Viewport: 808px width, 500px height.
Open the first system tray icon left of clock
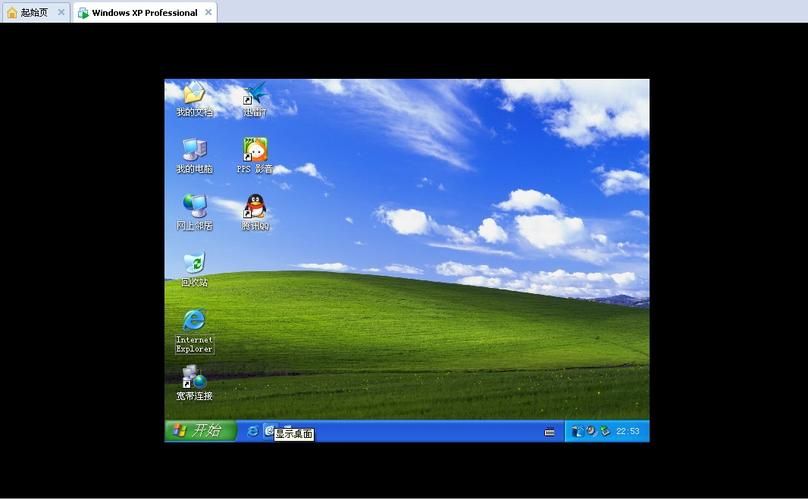tap(577, 431)
